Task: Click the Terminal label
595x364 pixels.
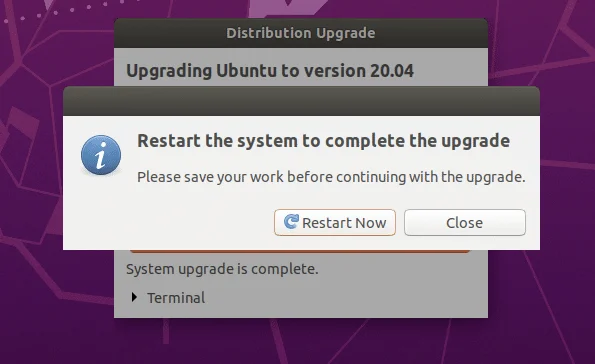Action: [x=176, y=298]
